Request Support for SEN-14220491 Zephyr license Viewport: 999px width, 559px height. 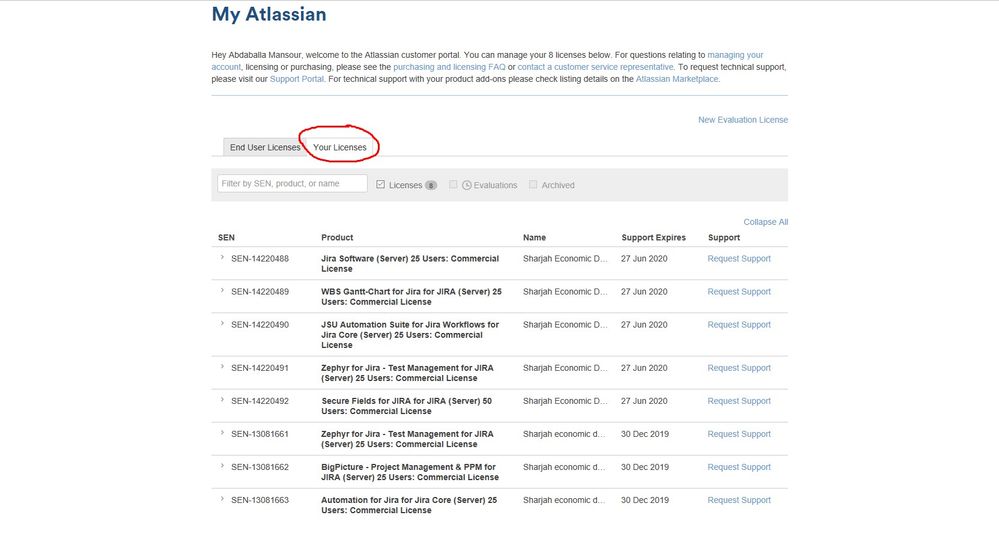739,368
